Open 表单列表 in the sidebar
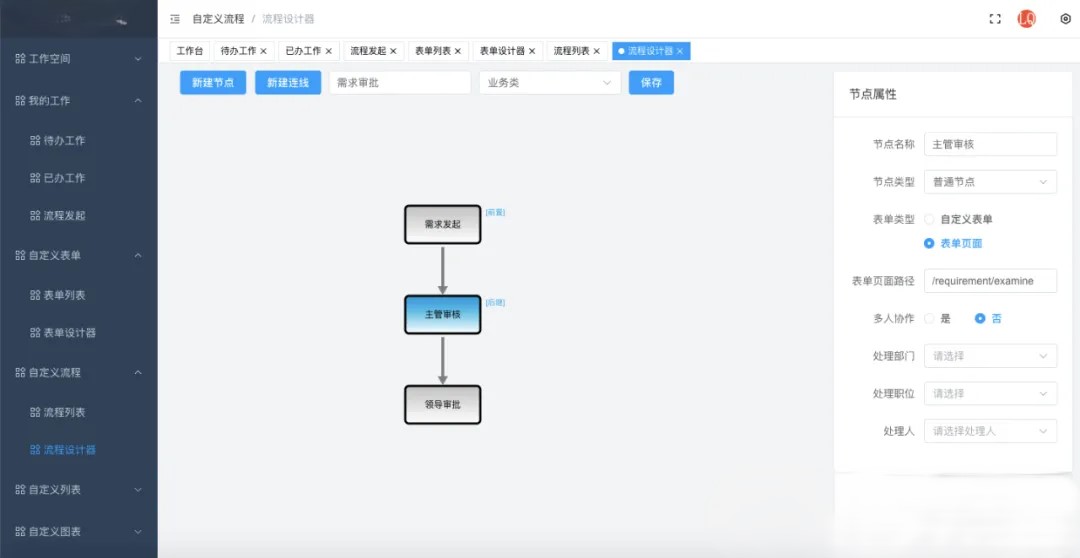 (x=65, y=295)
